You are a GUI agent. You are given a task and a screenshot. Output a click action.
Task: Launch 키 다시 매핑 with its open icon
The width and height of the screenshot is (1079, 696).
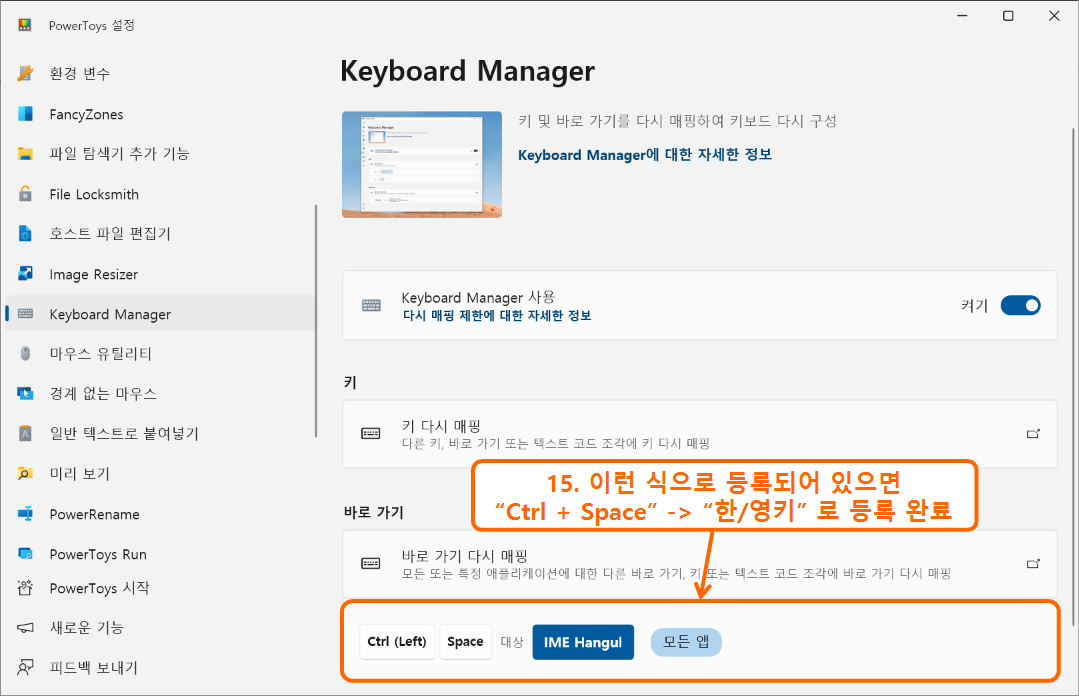pyautogui.click(x=1033, y=434)
